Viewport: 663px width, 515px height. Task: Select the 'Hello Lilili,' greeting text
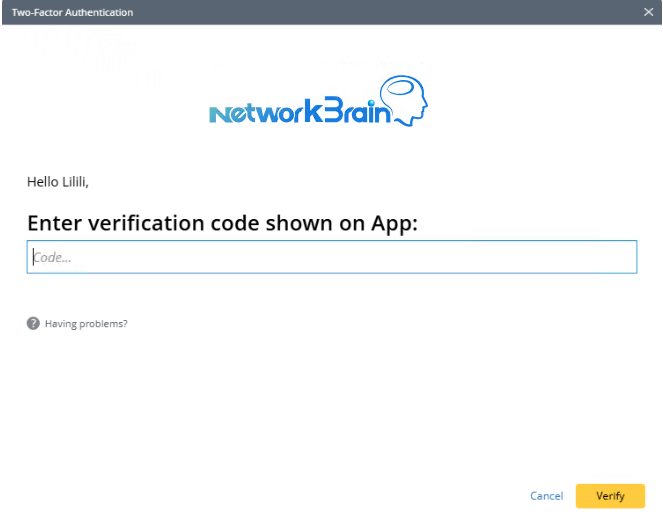click(58, 182)
